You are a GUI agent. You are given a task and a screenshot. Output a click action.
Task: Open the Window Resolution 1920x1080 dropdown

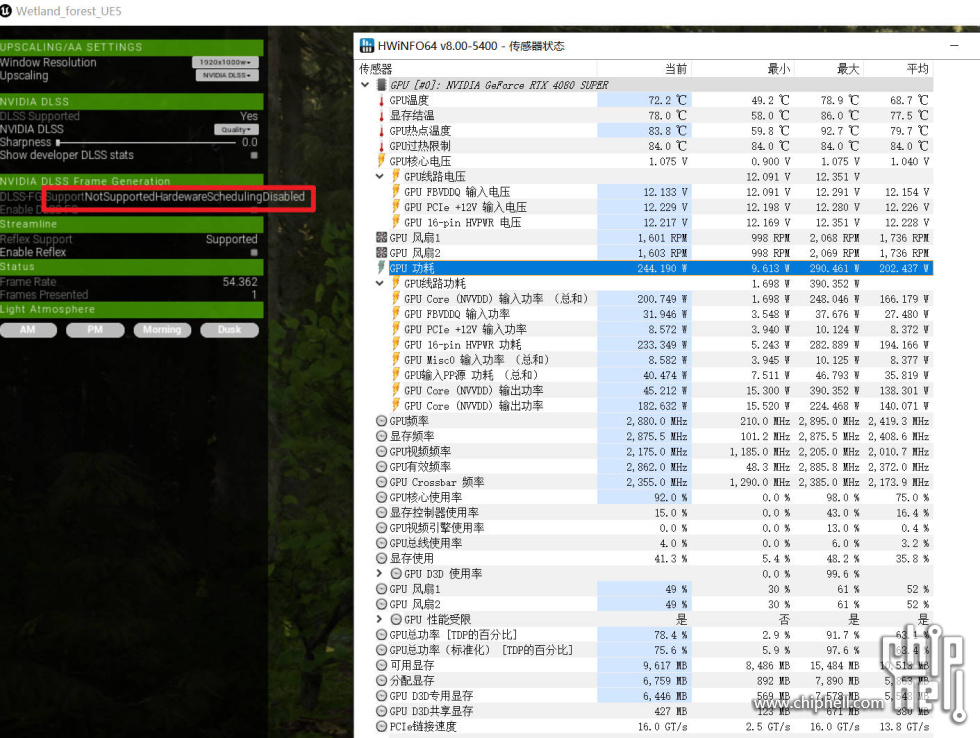click(x=225, y=62)
